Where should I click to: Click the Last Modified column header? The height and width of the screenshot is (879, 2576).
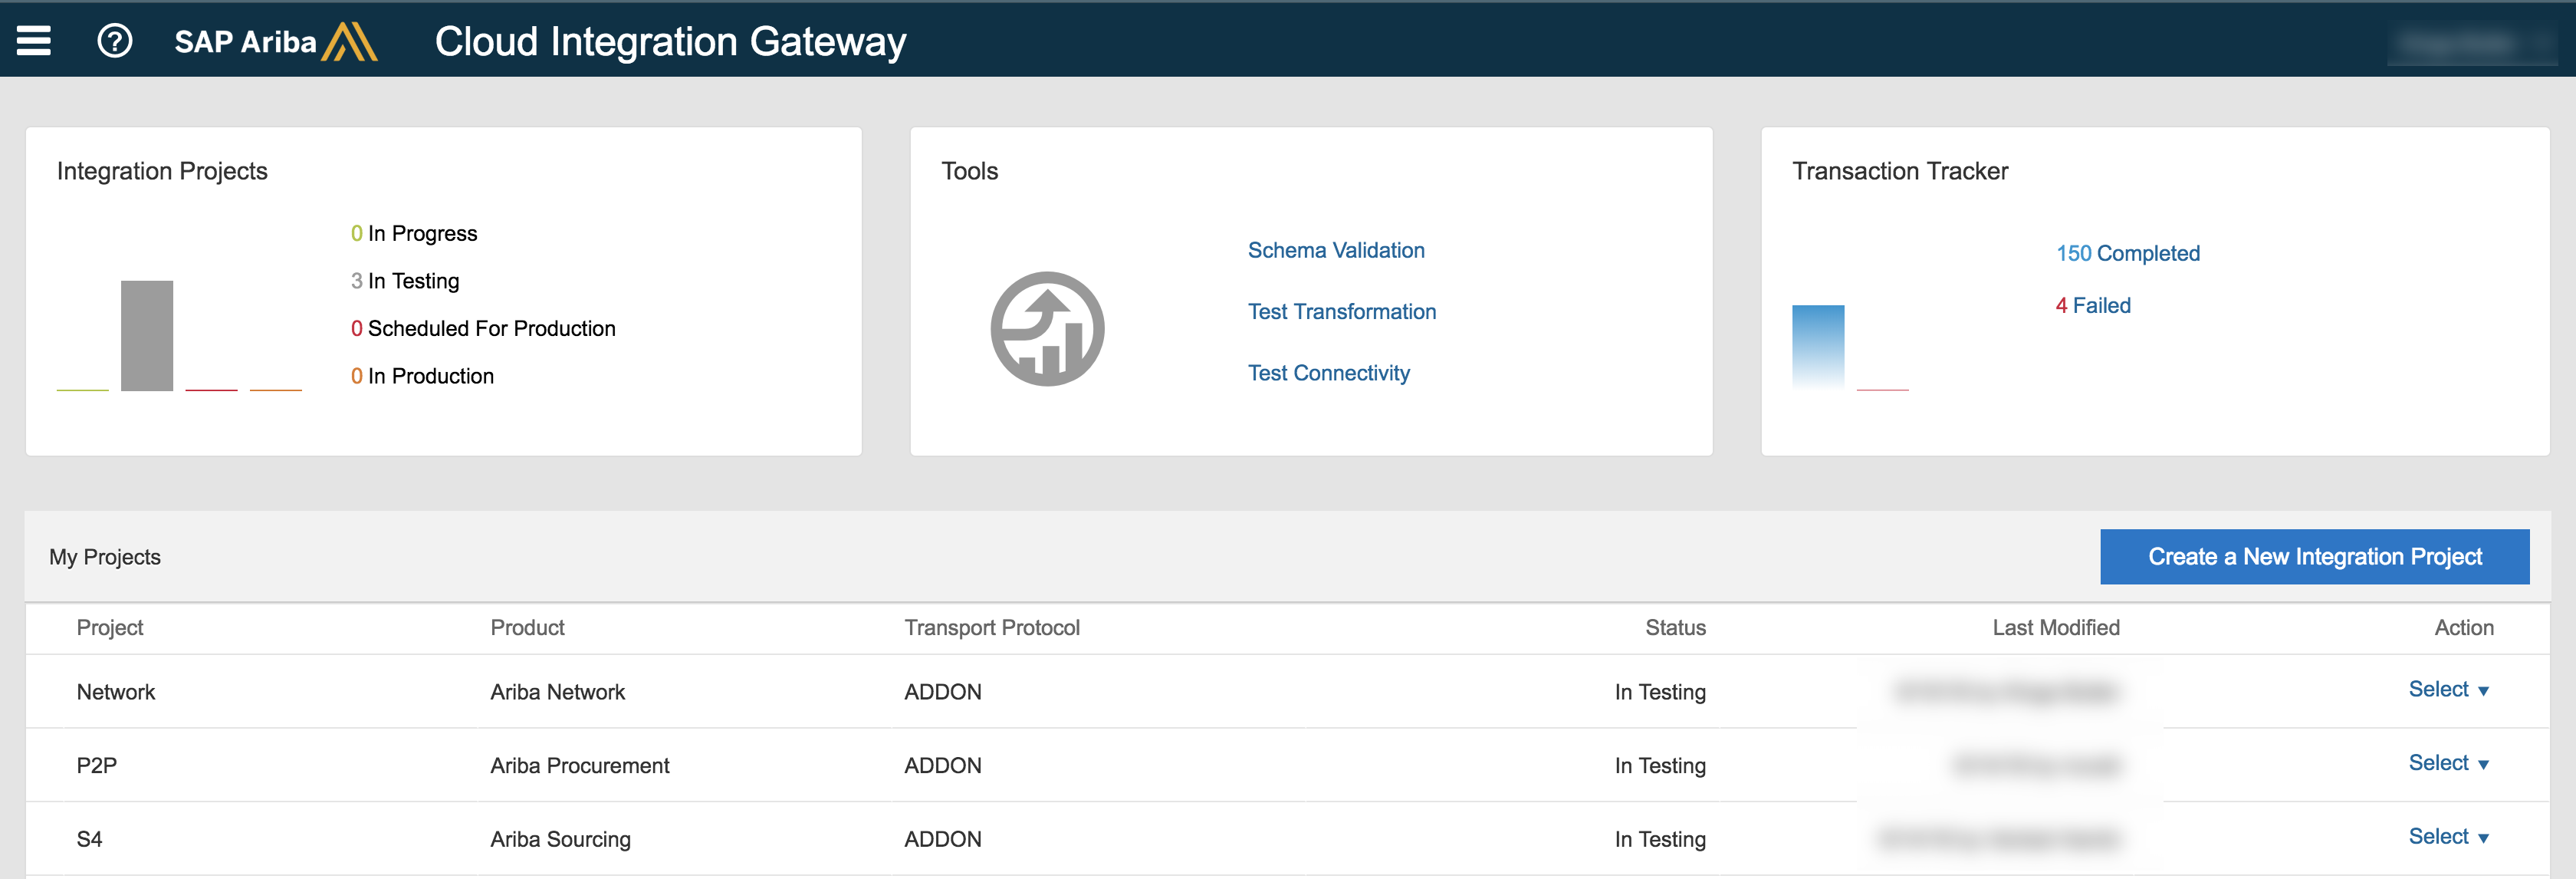2055,627
